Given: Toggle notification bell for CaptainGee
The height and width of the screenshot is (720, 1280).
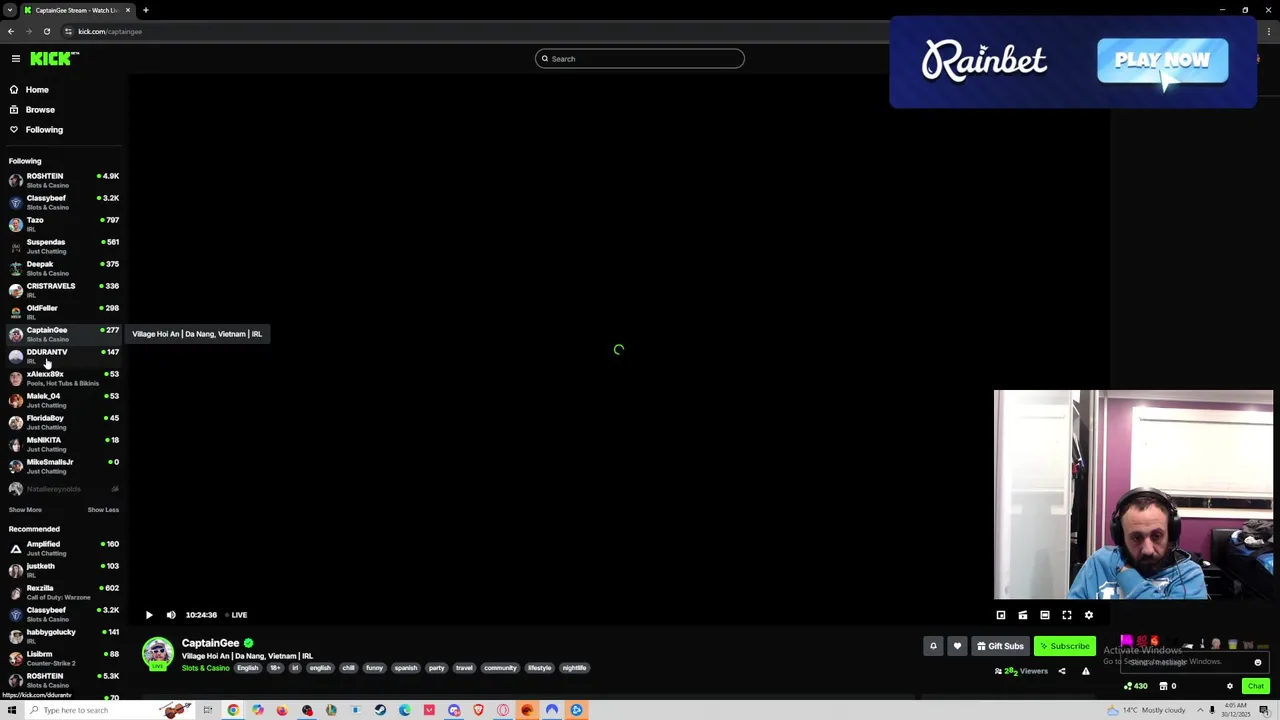Looking at the screenshot, I should [933, 646].
